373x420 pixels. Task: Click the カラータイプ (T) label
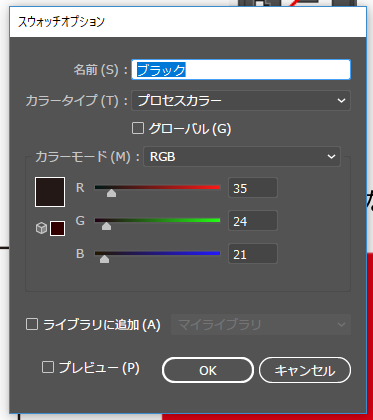(77, 100)
